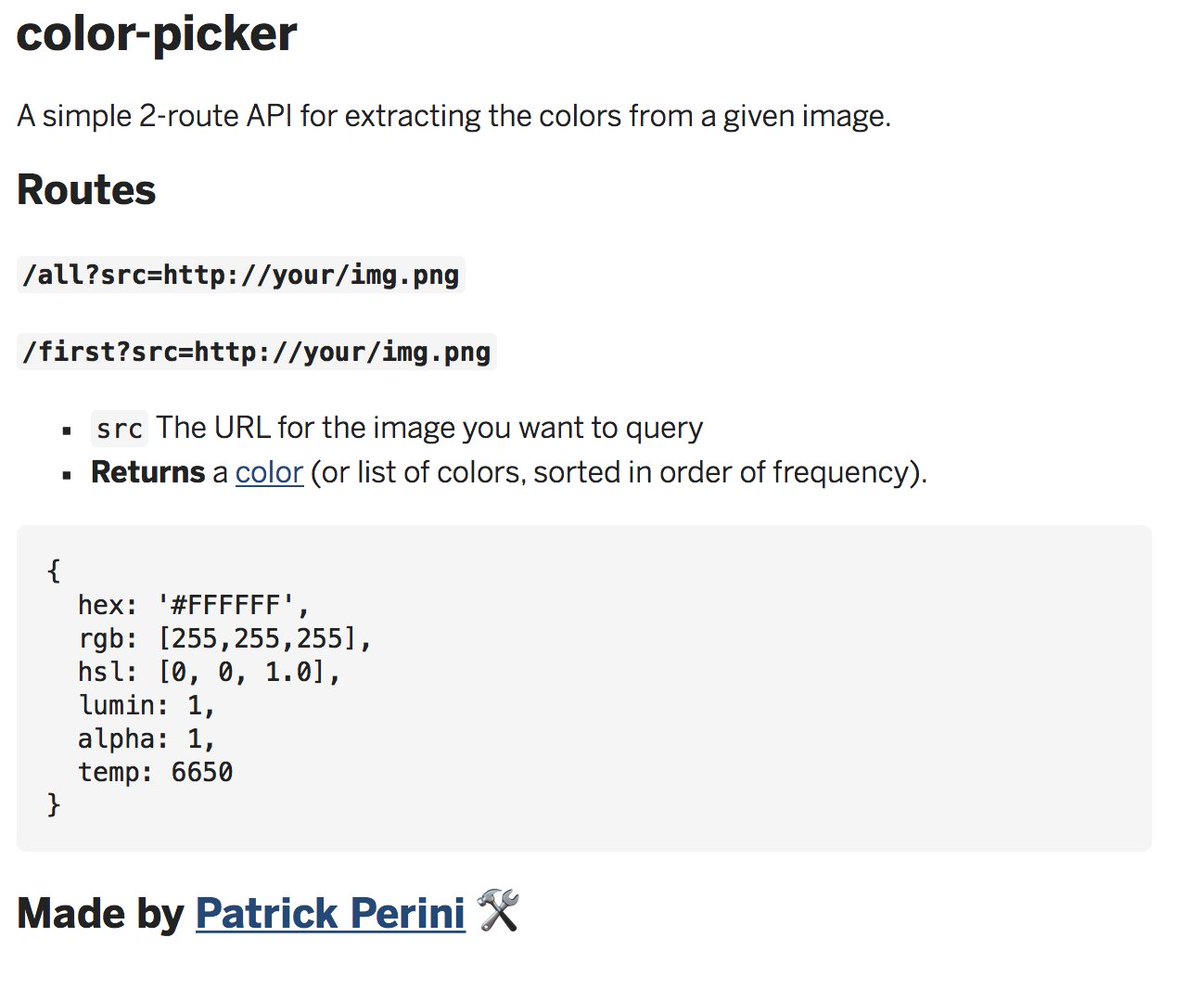The height and width of the screenshot is (989, 1200).
Task: Click the rgb: [255,255,255] line
Action: click(225, 638)
